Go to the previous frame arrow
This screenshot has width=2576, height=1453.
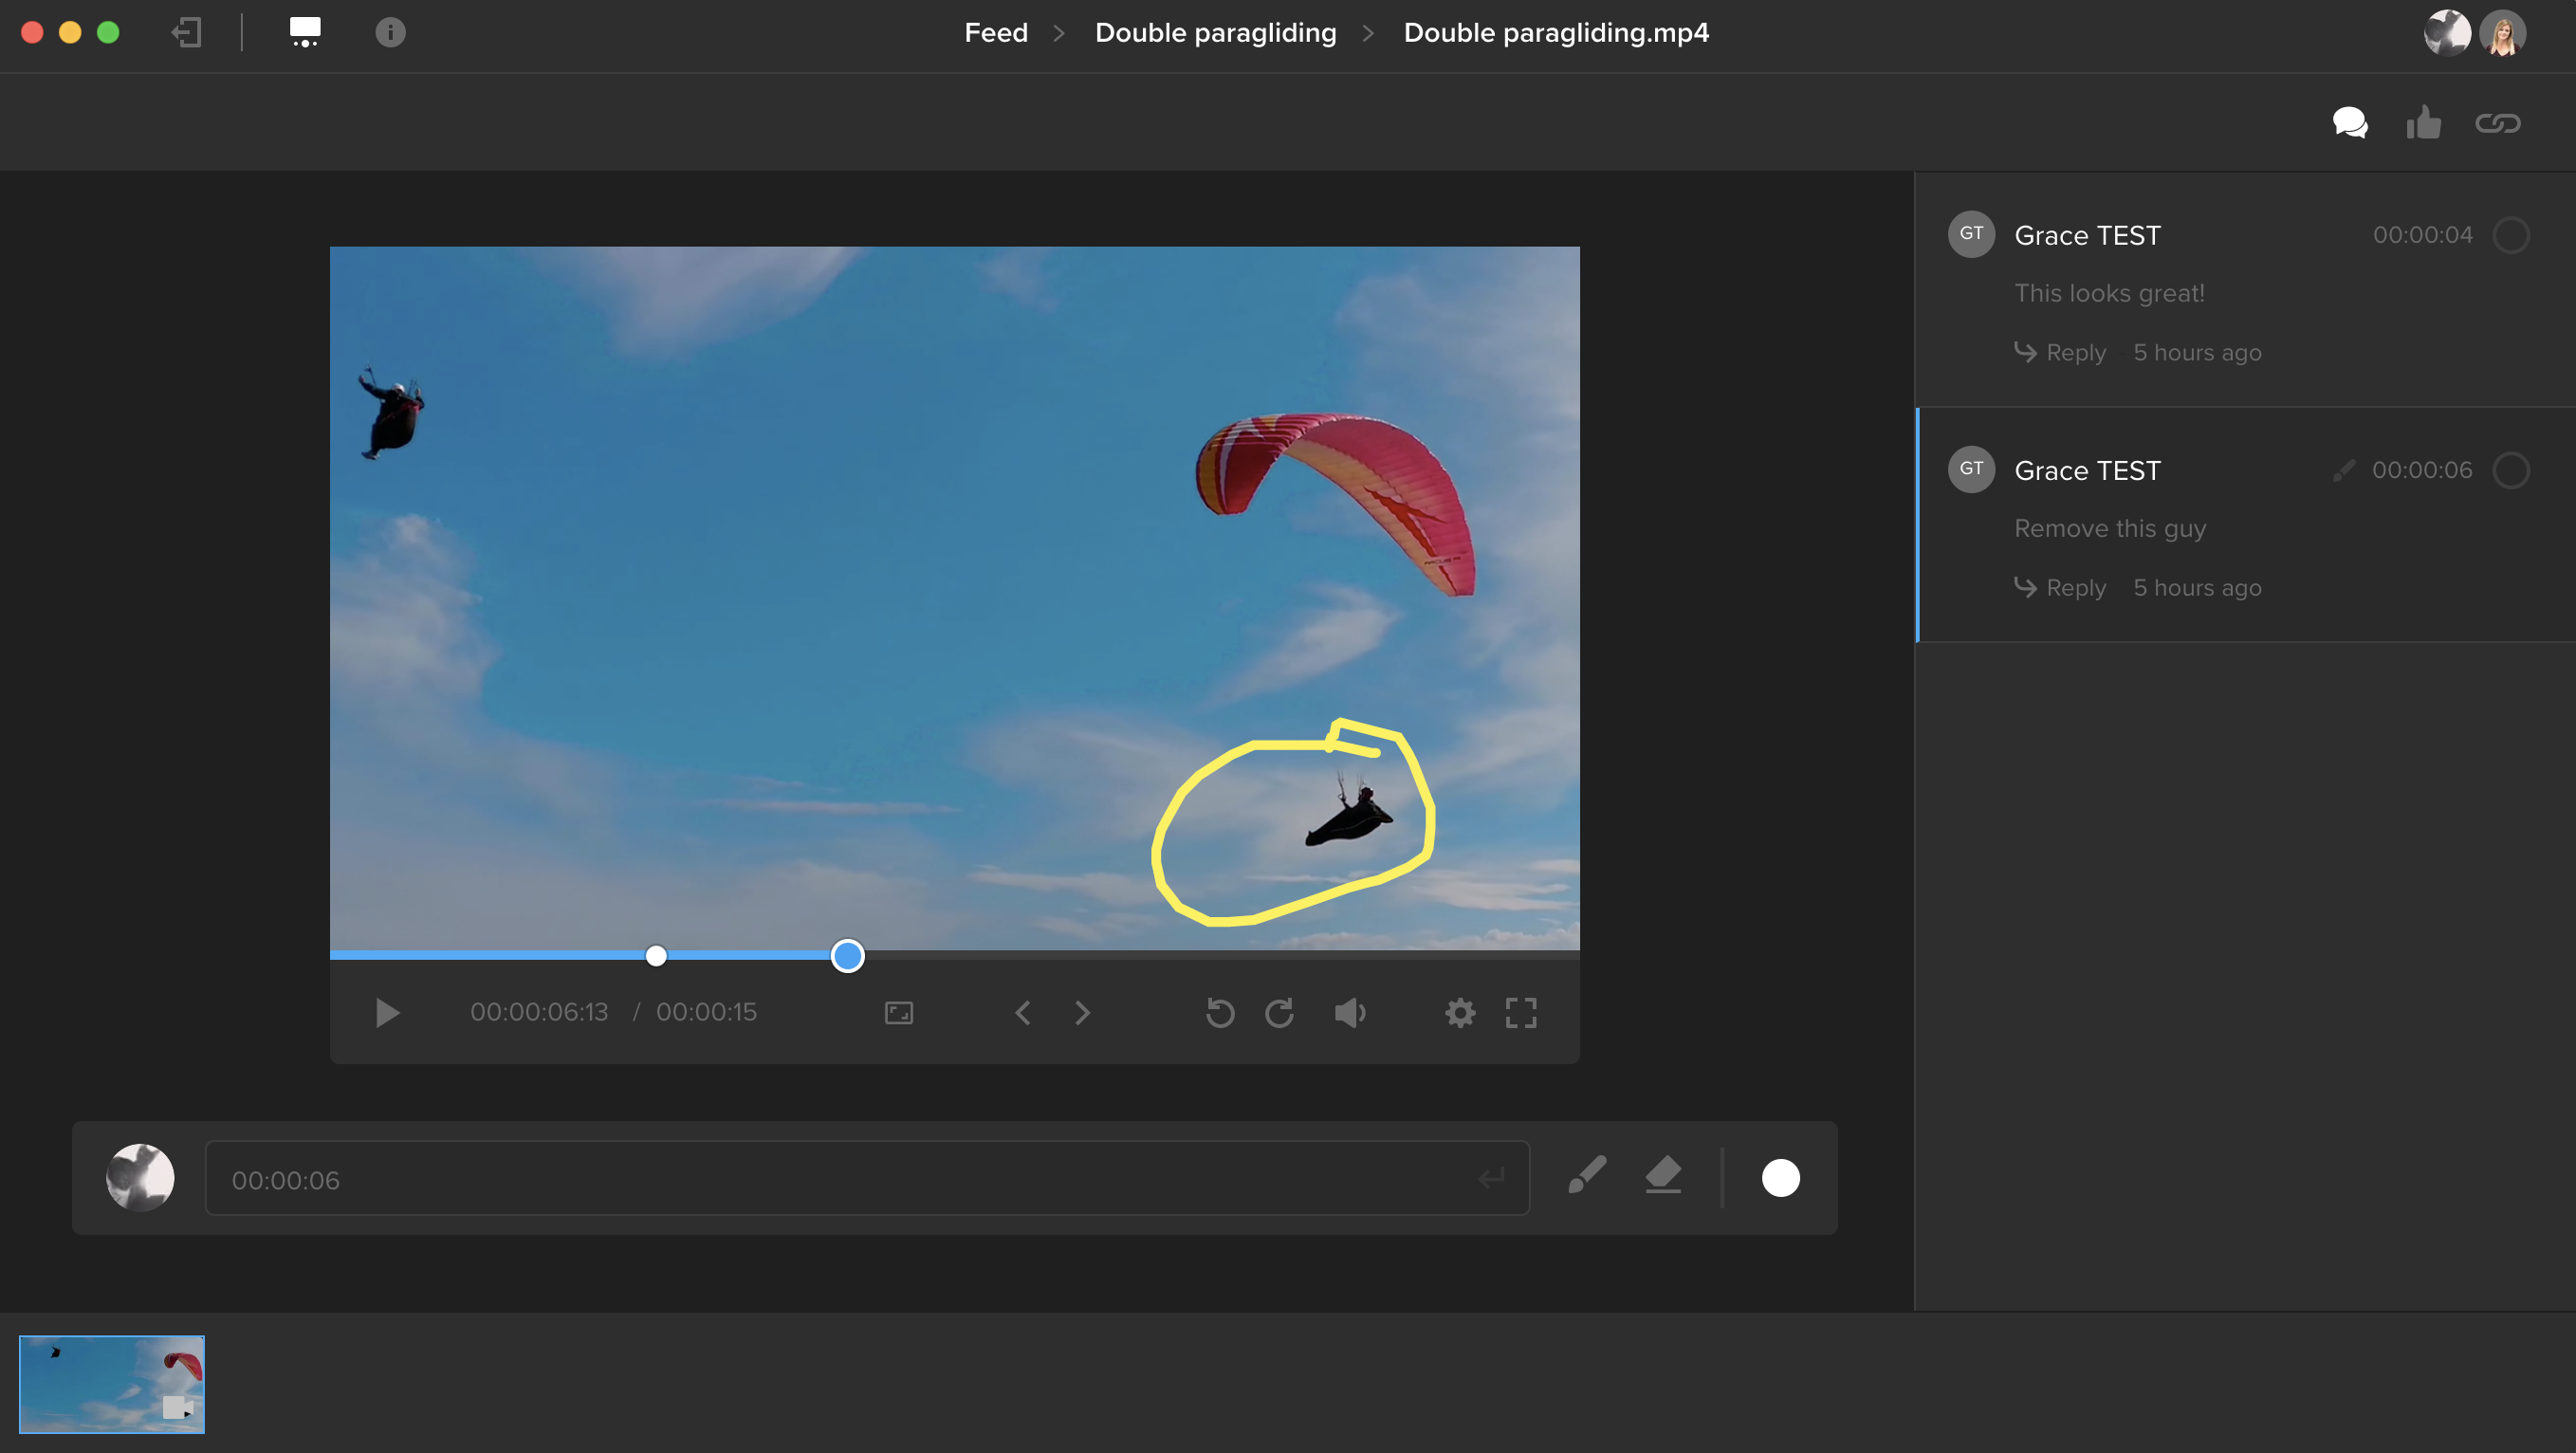tap(1022, 1013)
